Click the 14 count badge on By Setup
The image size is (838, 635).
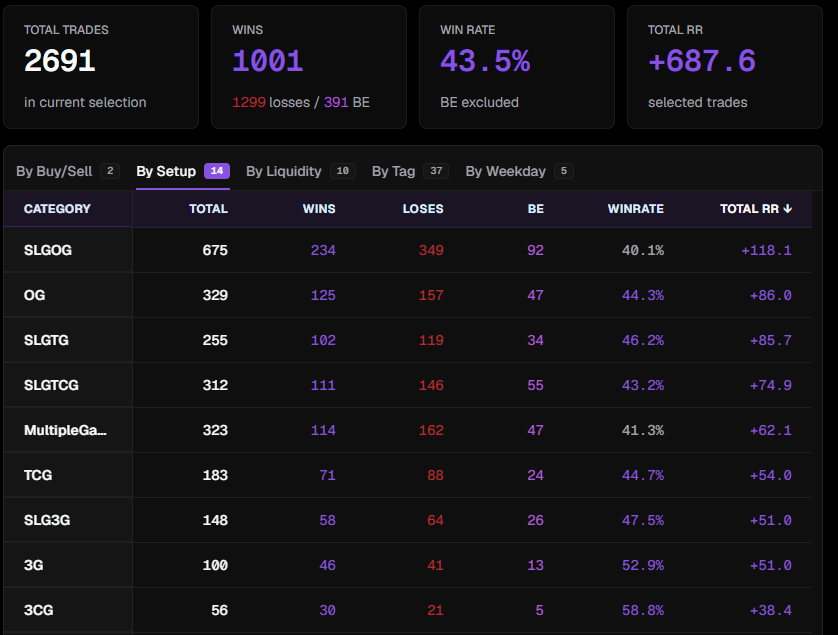tap(217, 171)
